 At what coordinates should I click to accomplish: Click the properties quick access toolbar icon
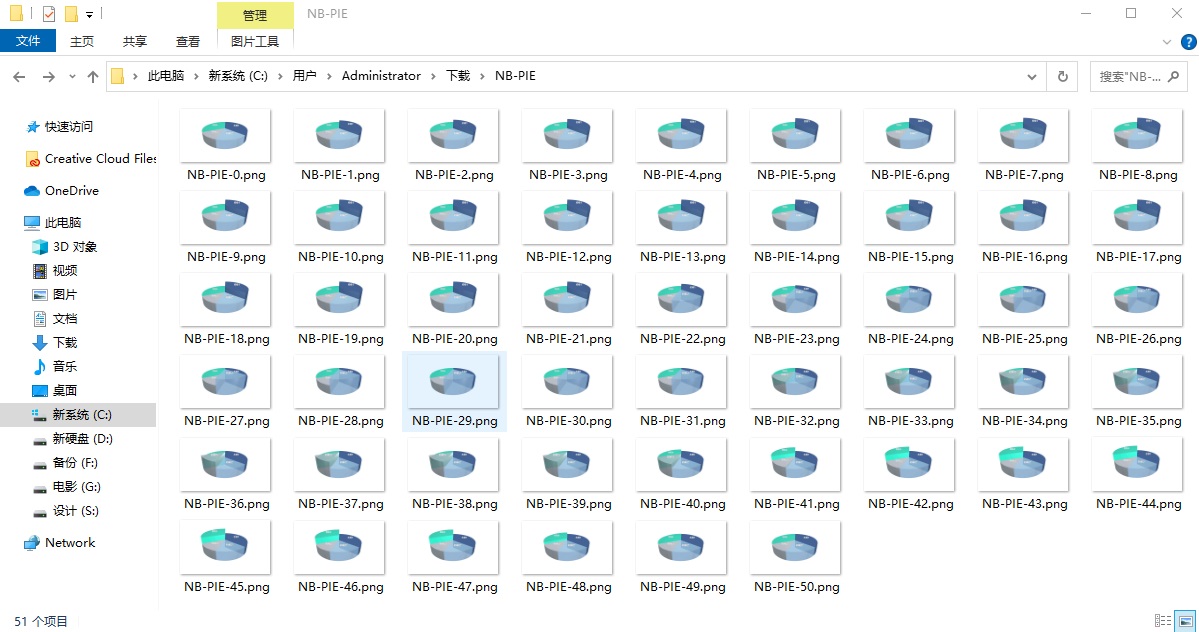click(x=49, y=14)
